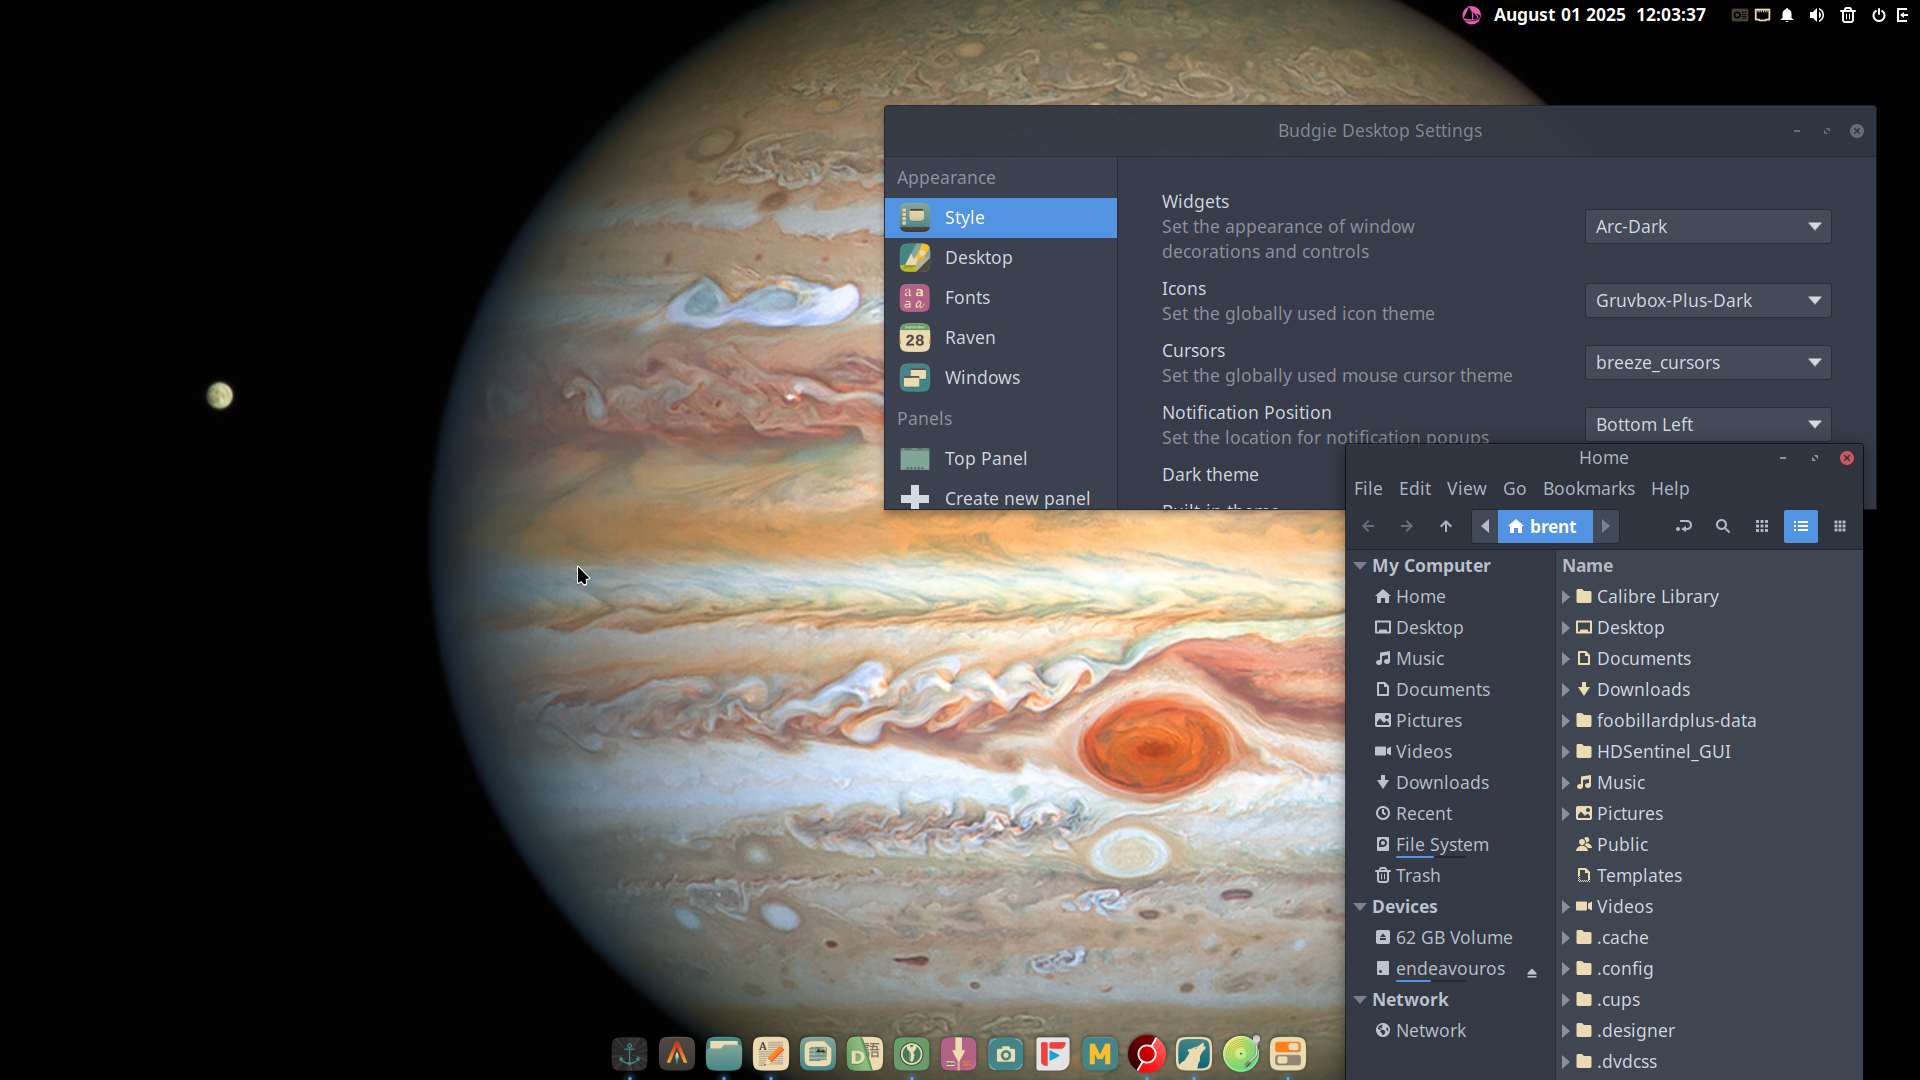Expand the foobillardplus-data folder row
1920x1080 pixels.
1566,721
